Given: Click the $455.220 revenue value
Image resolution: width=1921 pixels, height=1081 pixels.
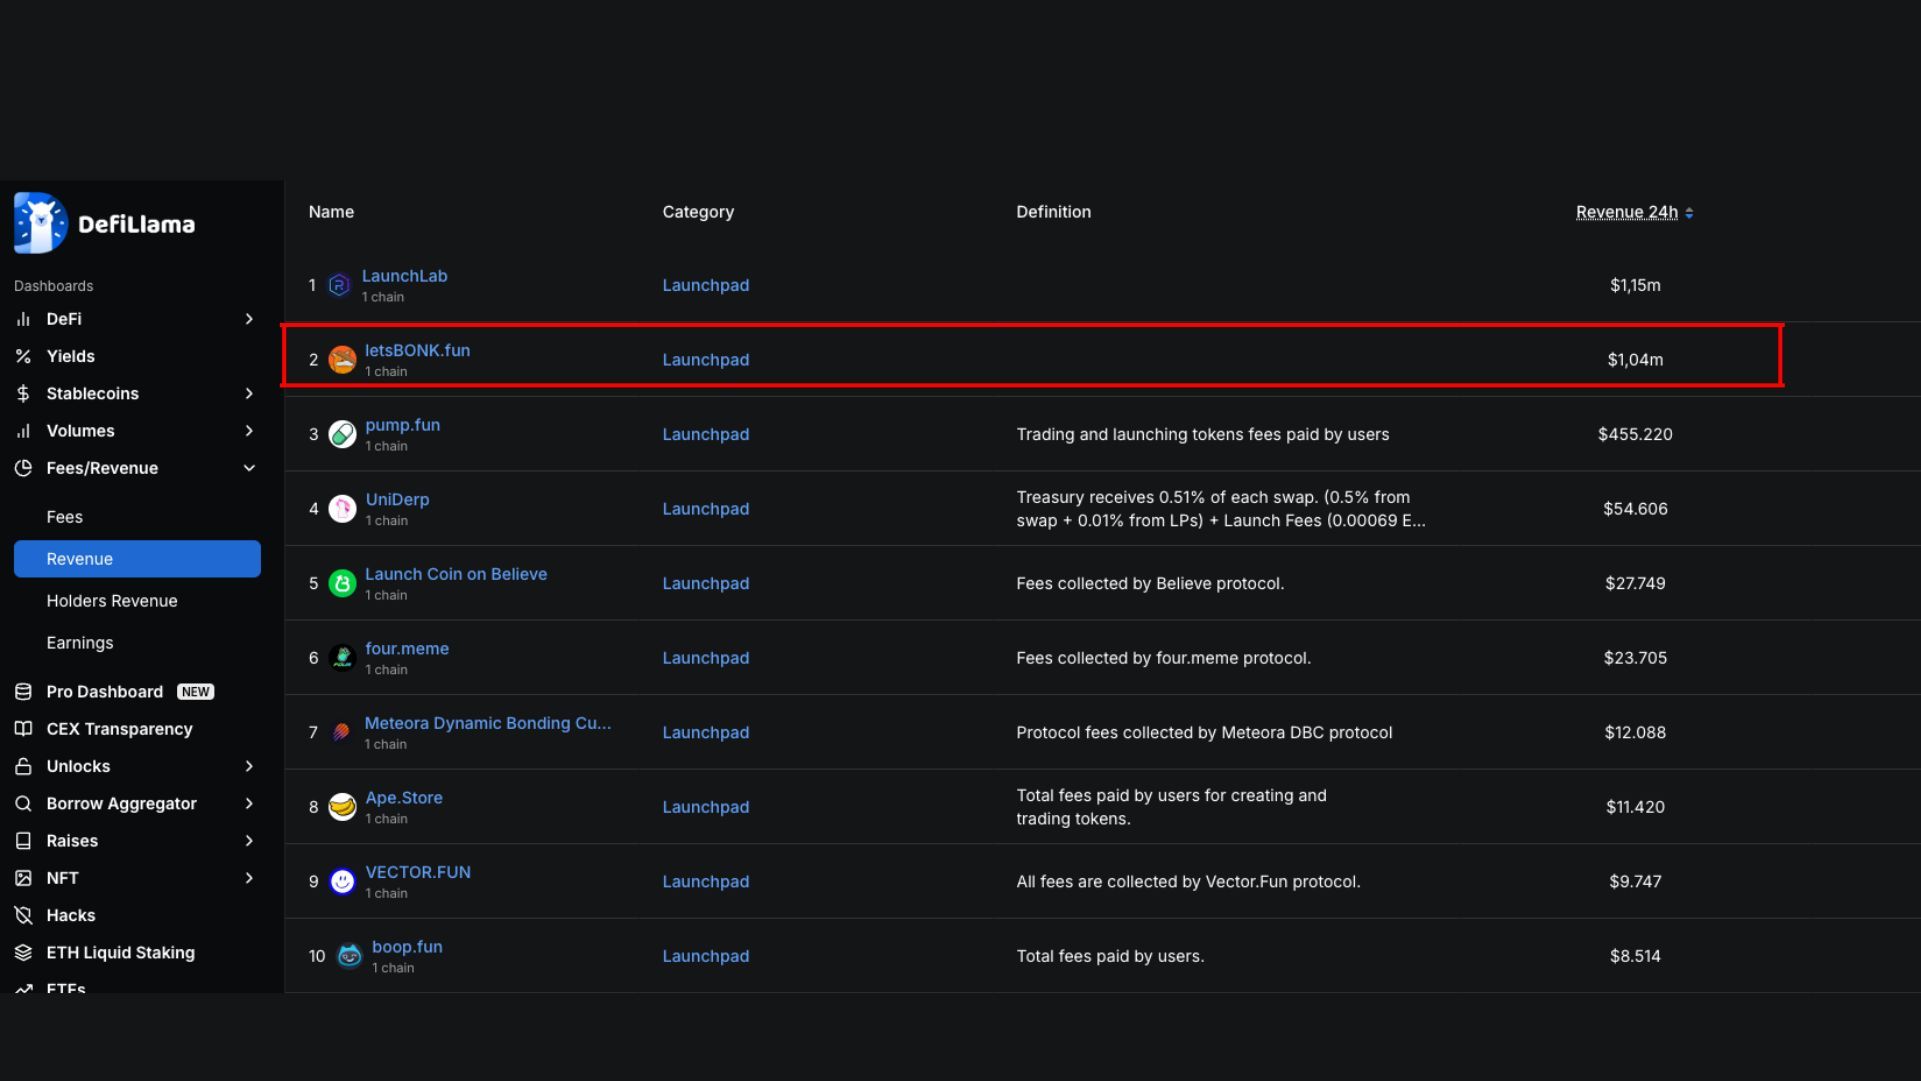Looking at the screenshot, I should click(x=1635, y=434).
